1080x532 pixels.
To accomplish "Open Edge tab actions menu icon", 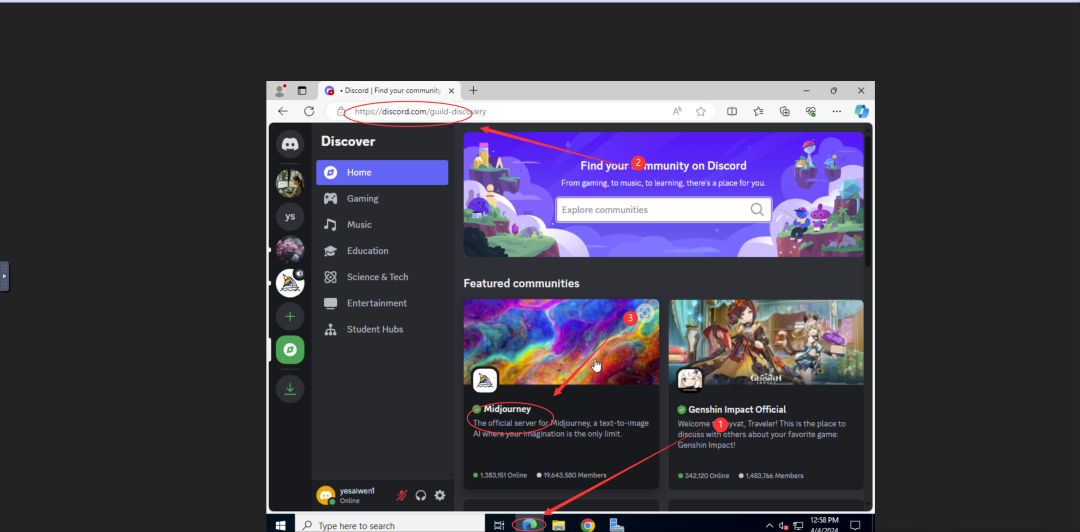I will click(302, 90).
